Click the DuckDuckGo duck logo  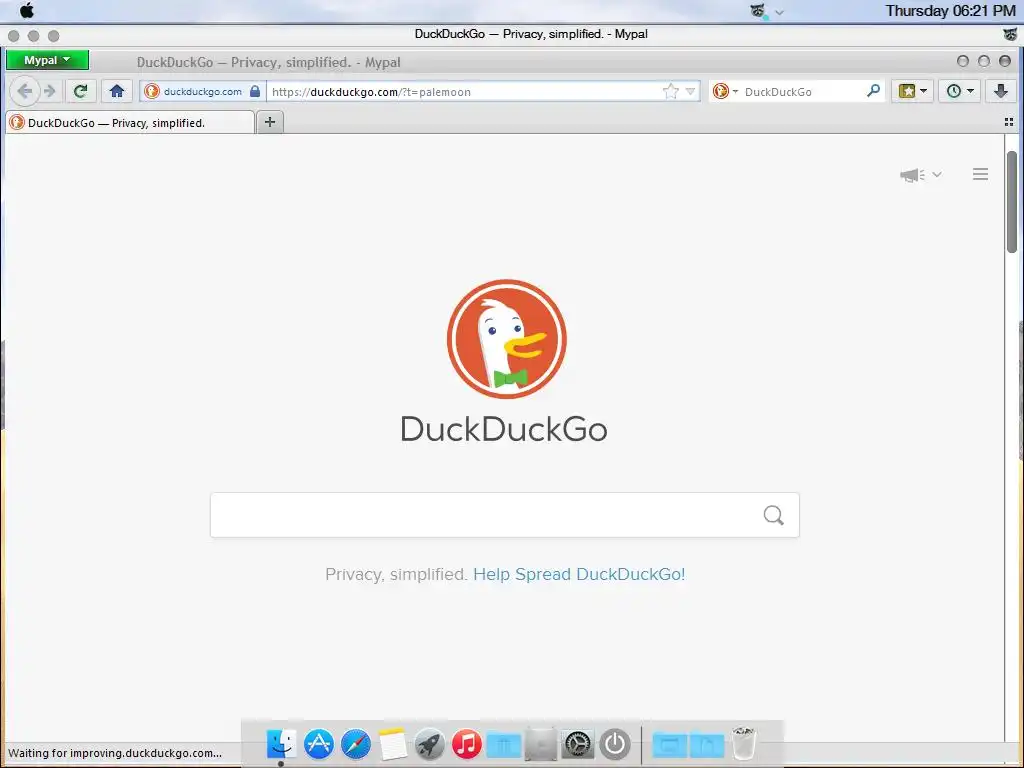point(506,339)
